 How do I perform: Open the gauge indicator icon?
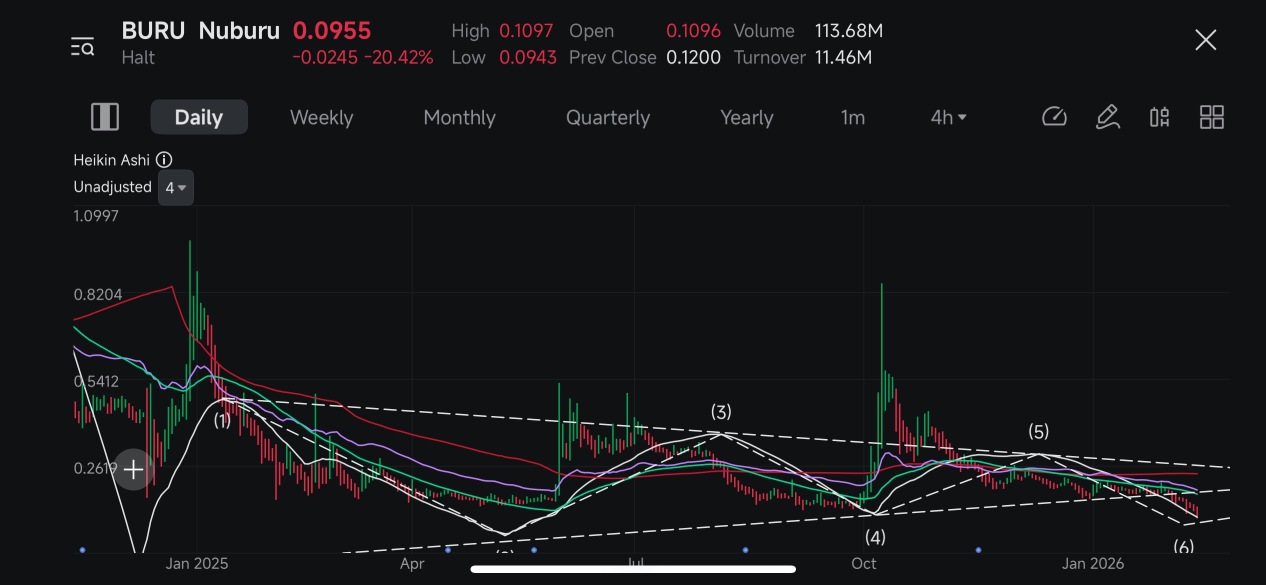[1054, 117]
